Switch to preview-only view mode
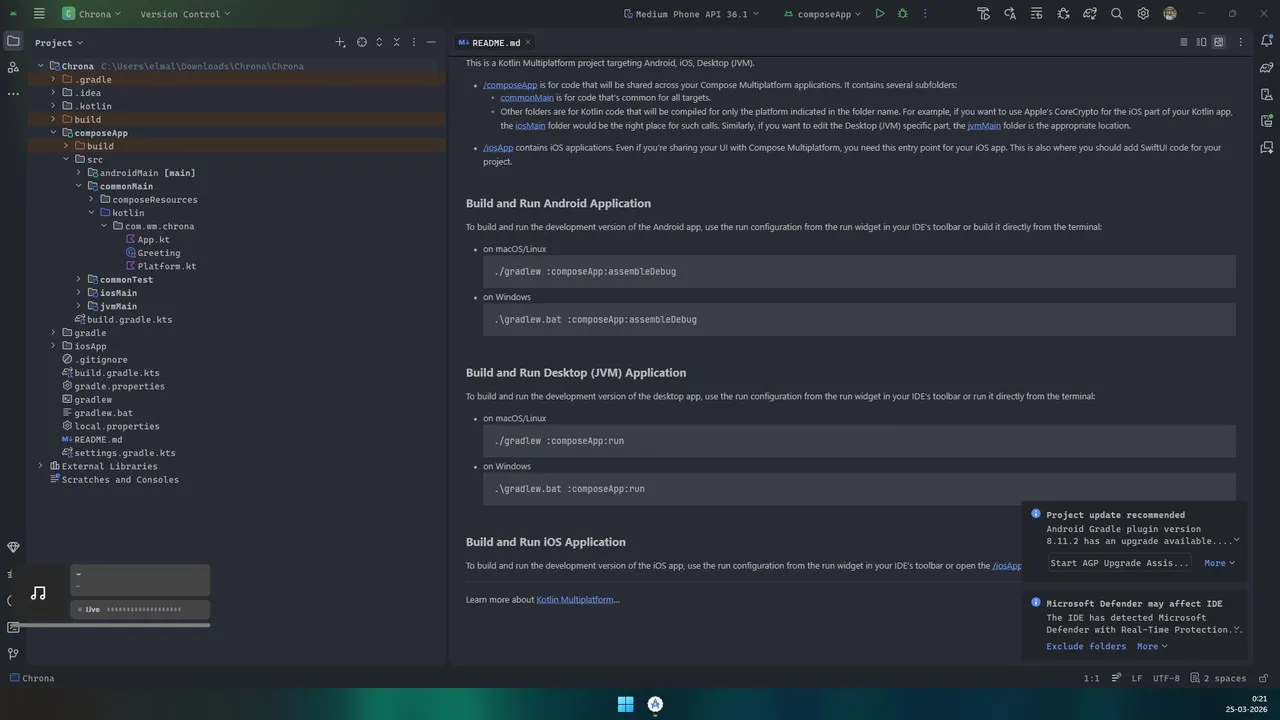This screenshot has height=720, width=1280. [x=1218, y=42]
